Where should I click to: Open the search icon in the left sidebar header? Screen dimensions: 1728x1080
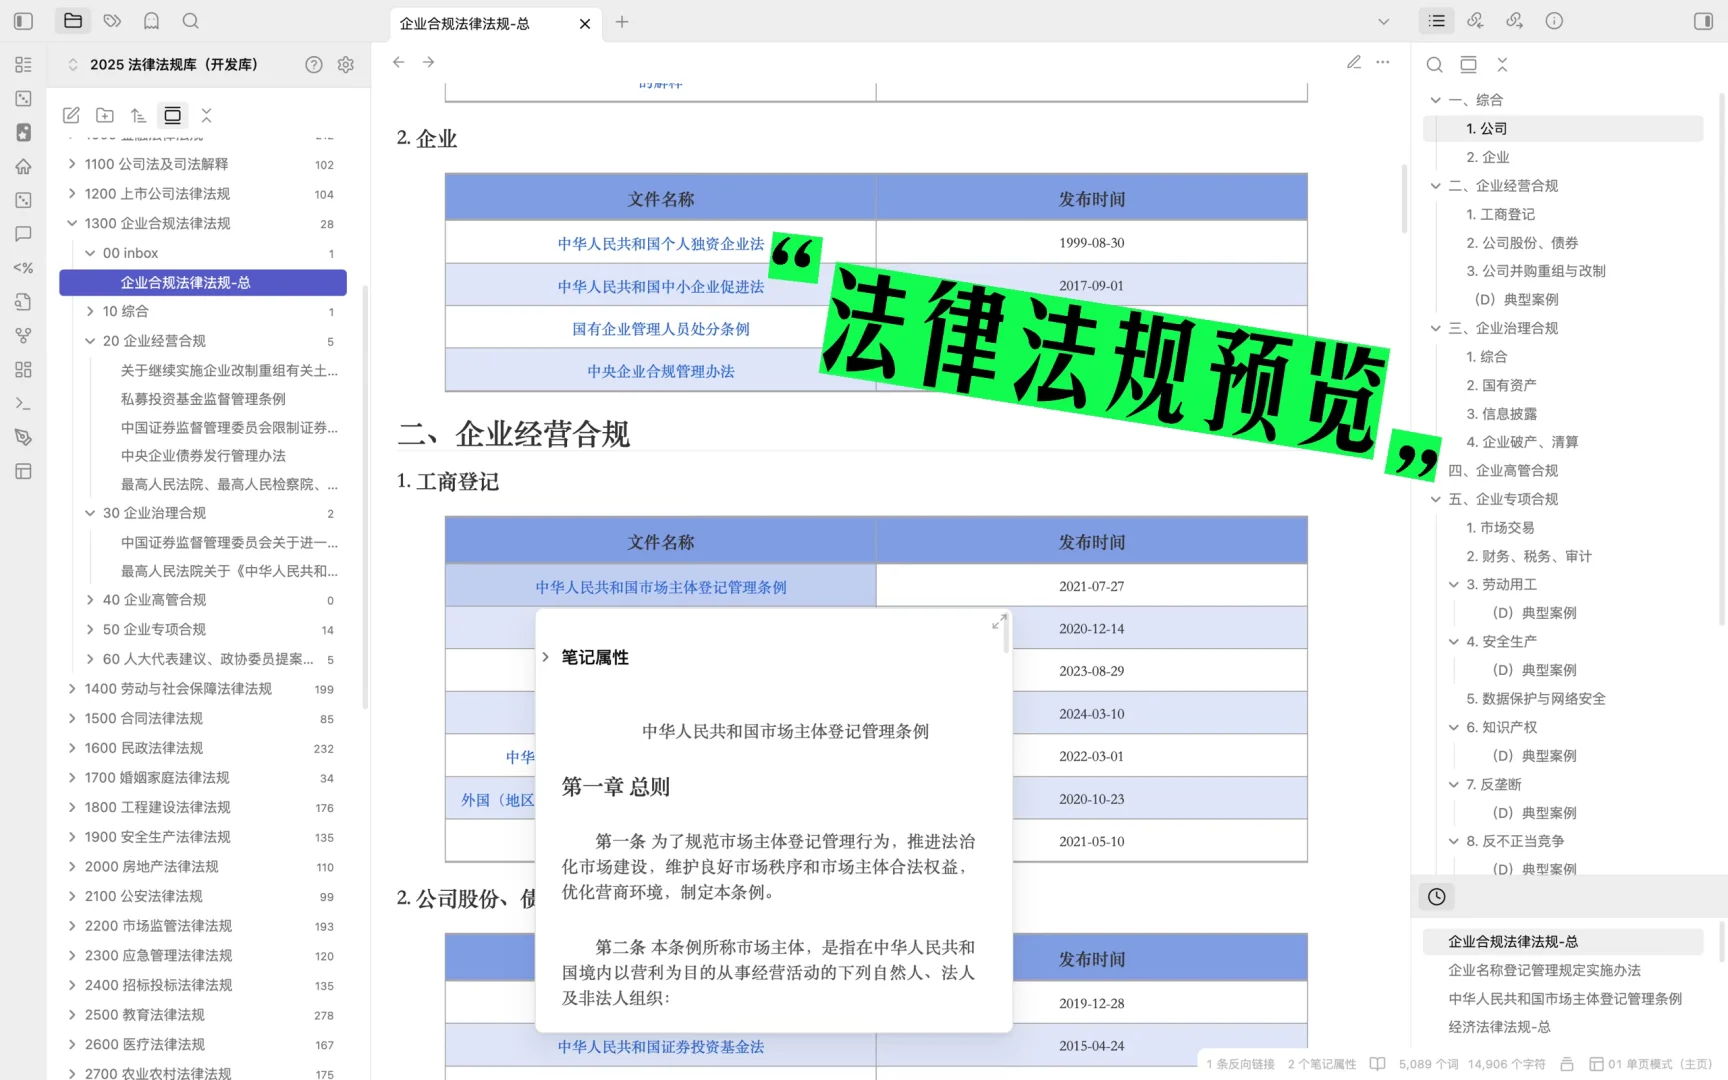(190, 20)
